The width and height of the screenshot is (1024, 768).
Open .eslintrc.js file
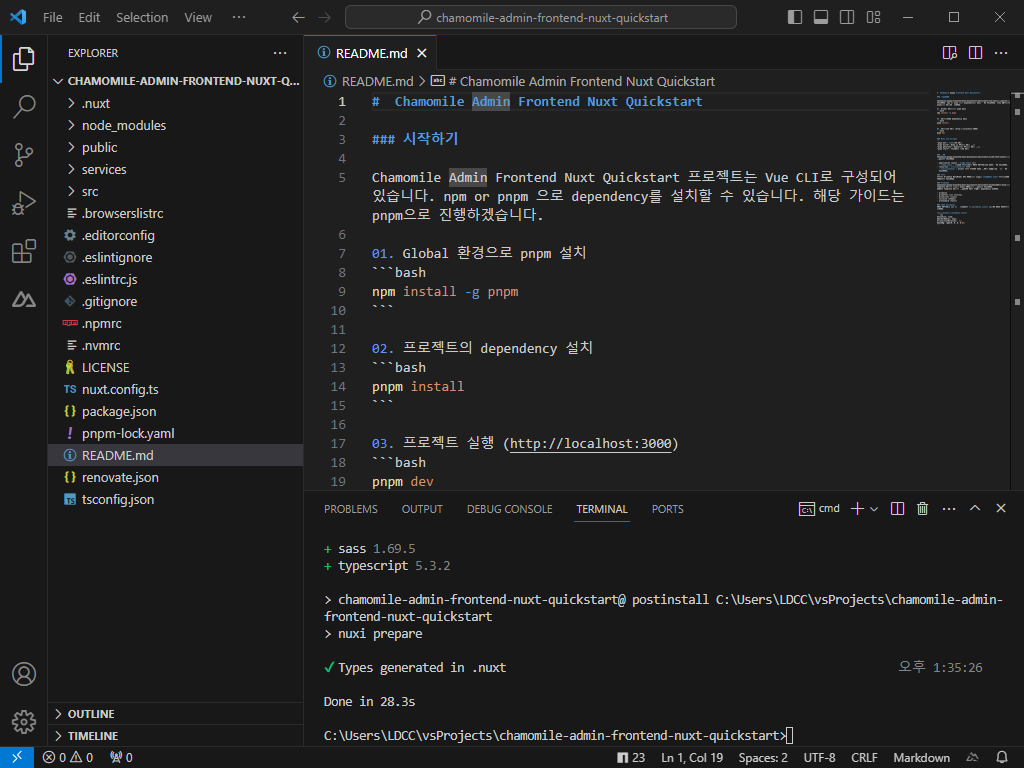pyautogui.click(x=175, y=280)
